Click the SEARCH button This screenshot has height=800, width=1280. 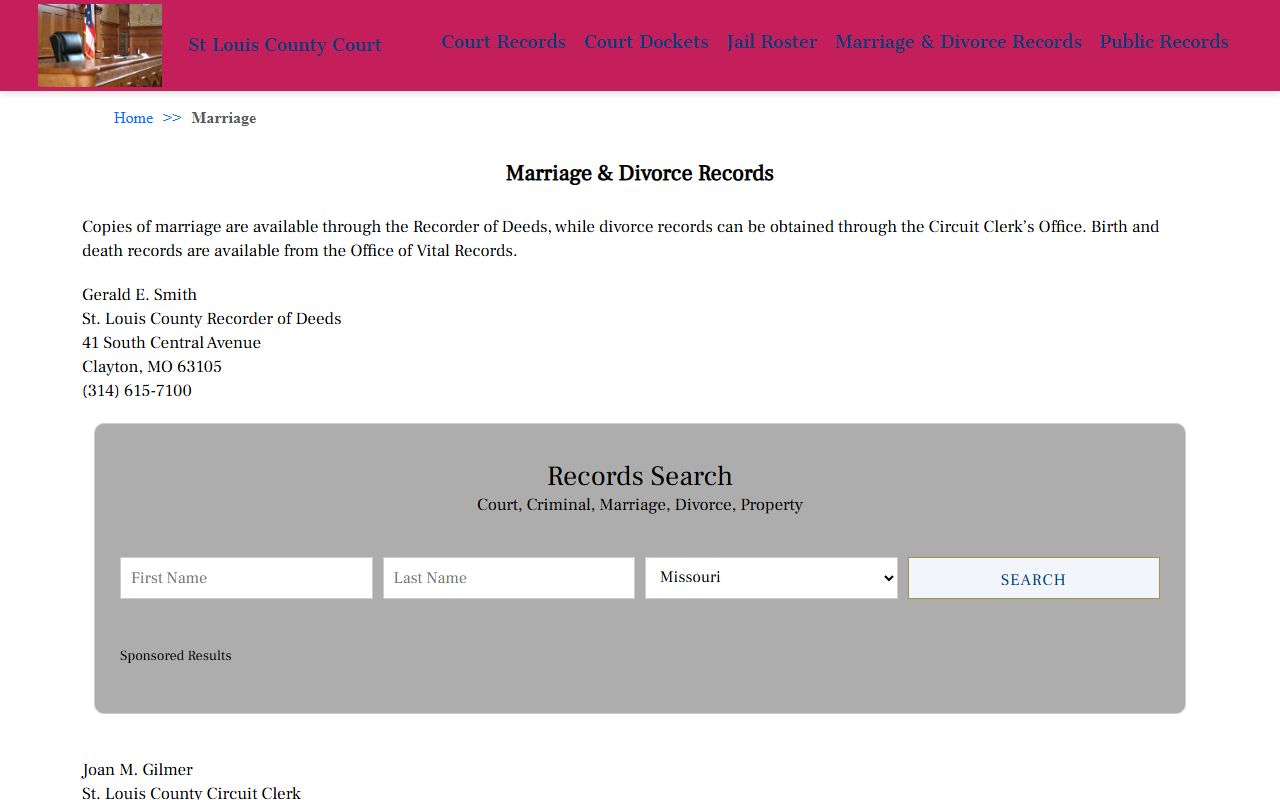click(x=1034, y=578)
